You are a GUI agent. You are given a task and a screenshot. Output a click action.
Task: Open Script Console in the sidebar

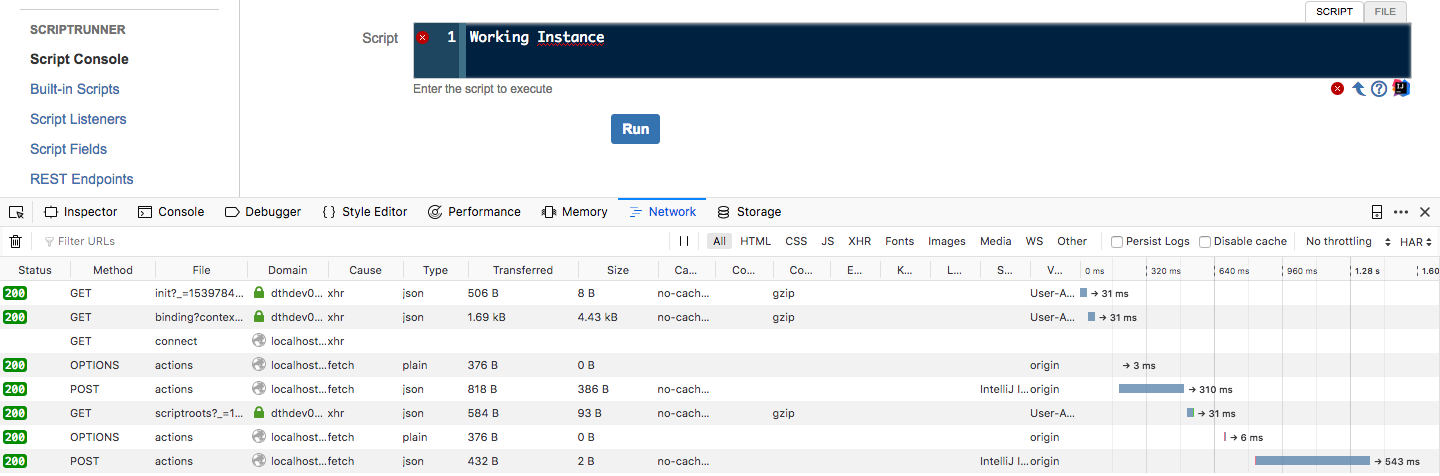79,59
